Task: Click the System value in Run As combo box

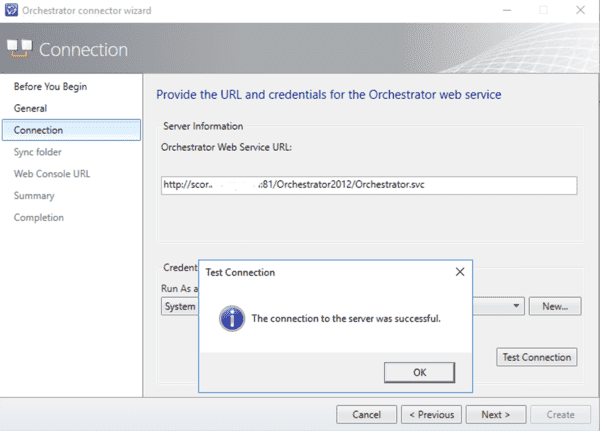Action: [x=180, y=306]
